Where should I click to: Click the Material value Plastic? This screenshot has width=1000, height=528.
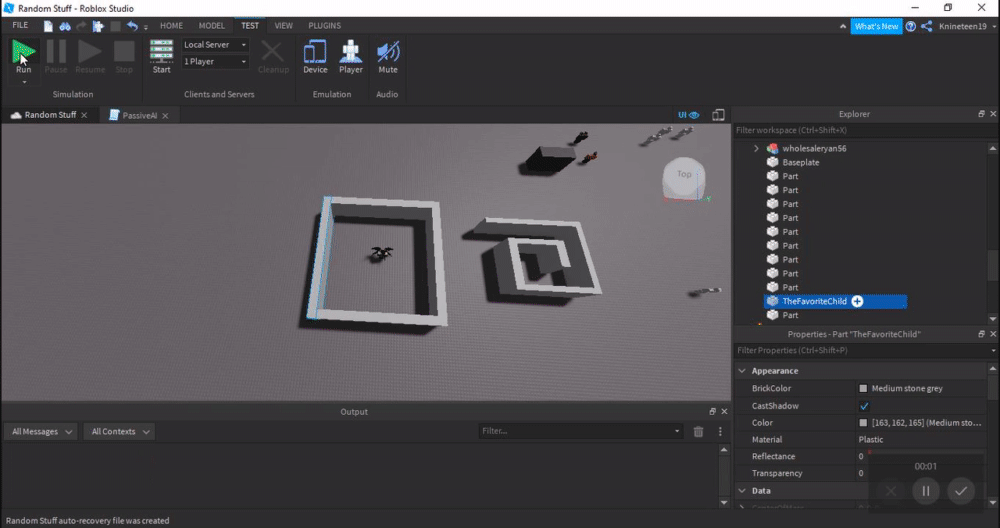(x=871, y=439)
